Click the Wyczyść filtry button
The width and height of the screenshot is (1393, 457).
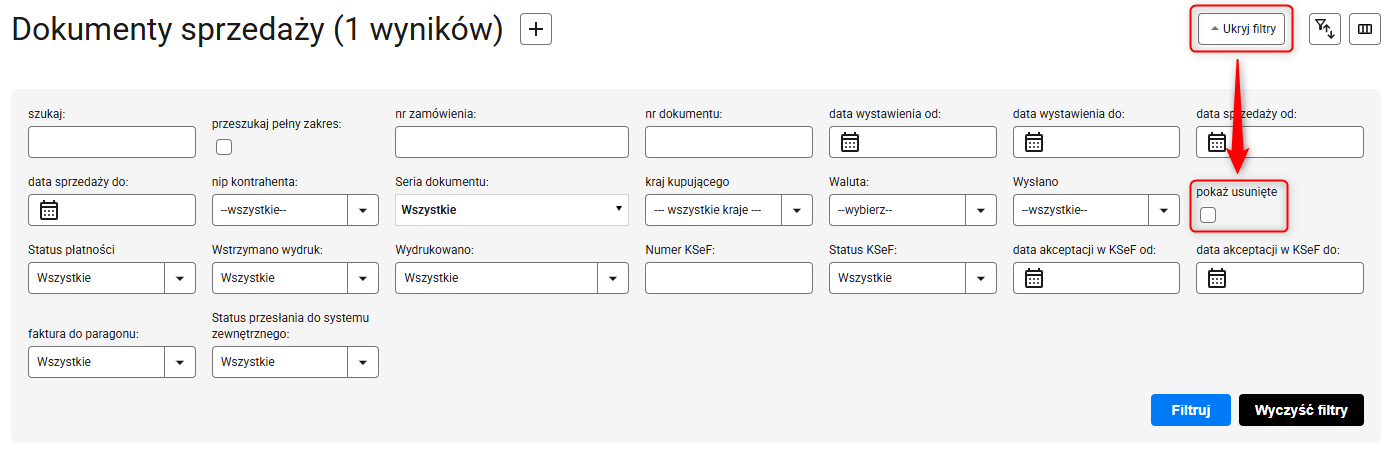(x=1300, y=410)
